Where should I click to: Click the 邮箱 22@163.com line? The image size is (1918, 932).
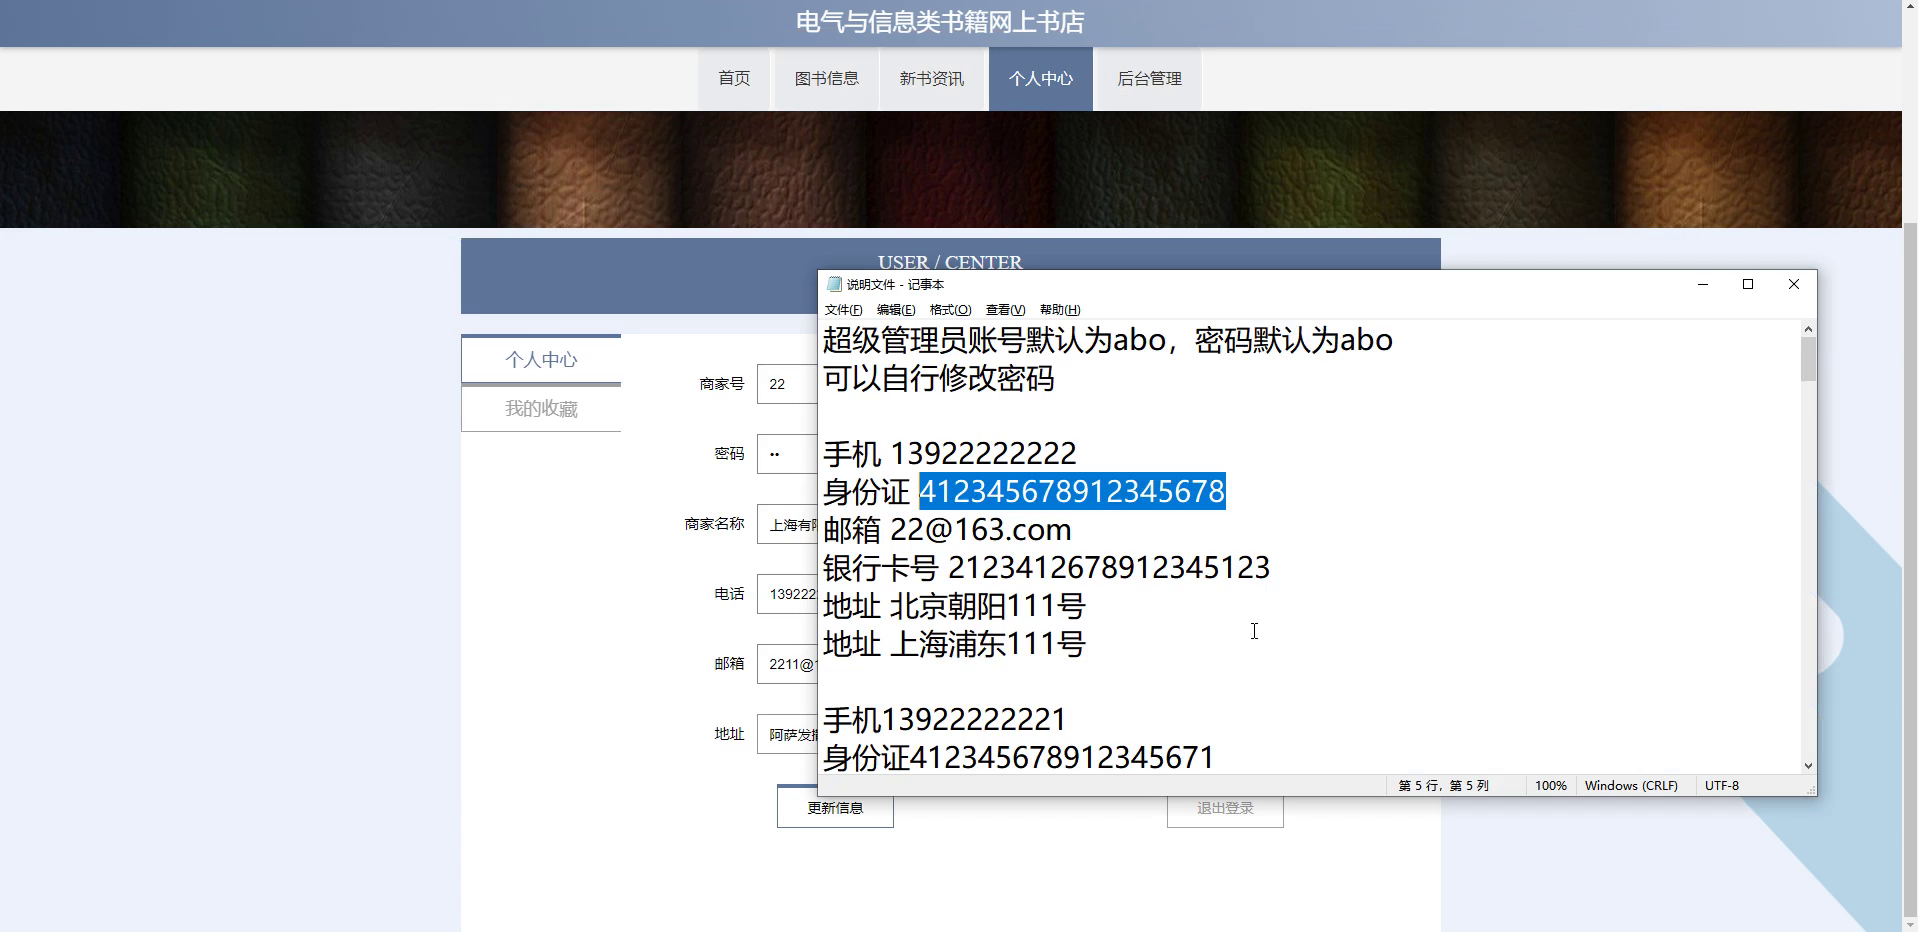[947, 530]
